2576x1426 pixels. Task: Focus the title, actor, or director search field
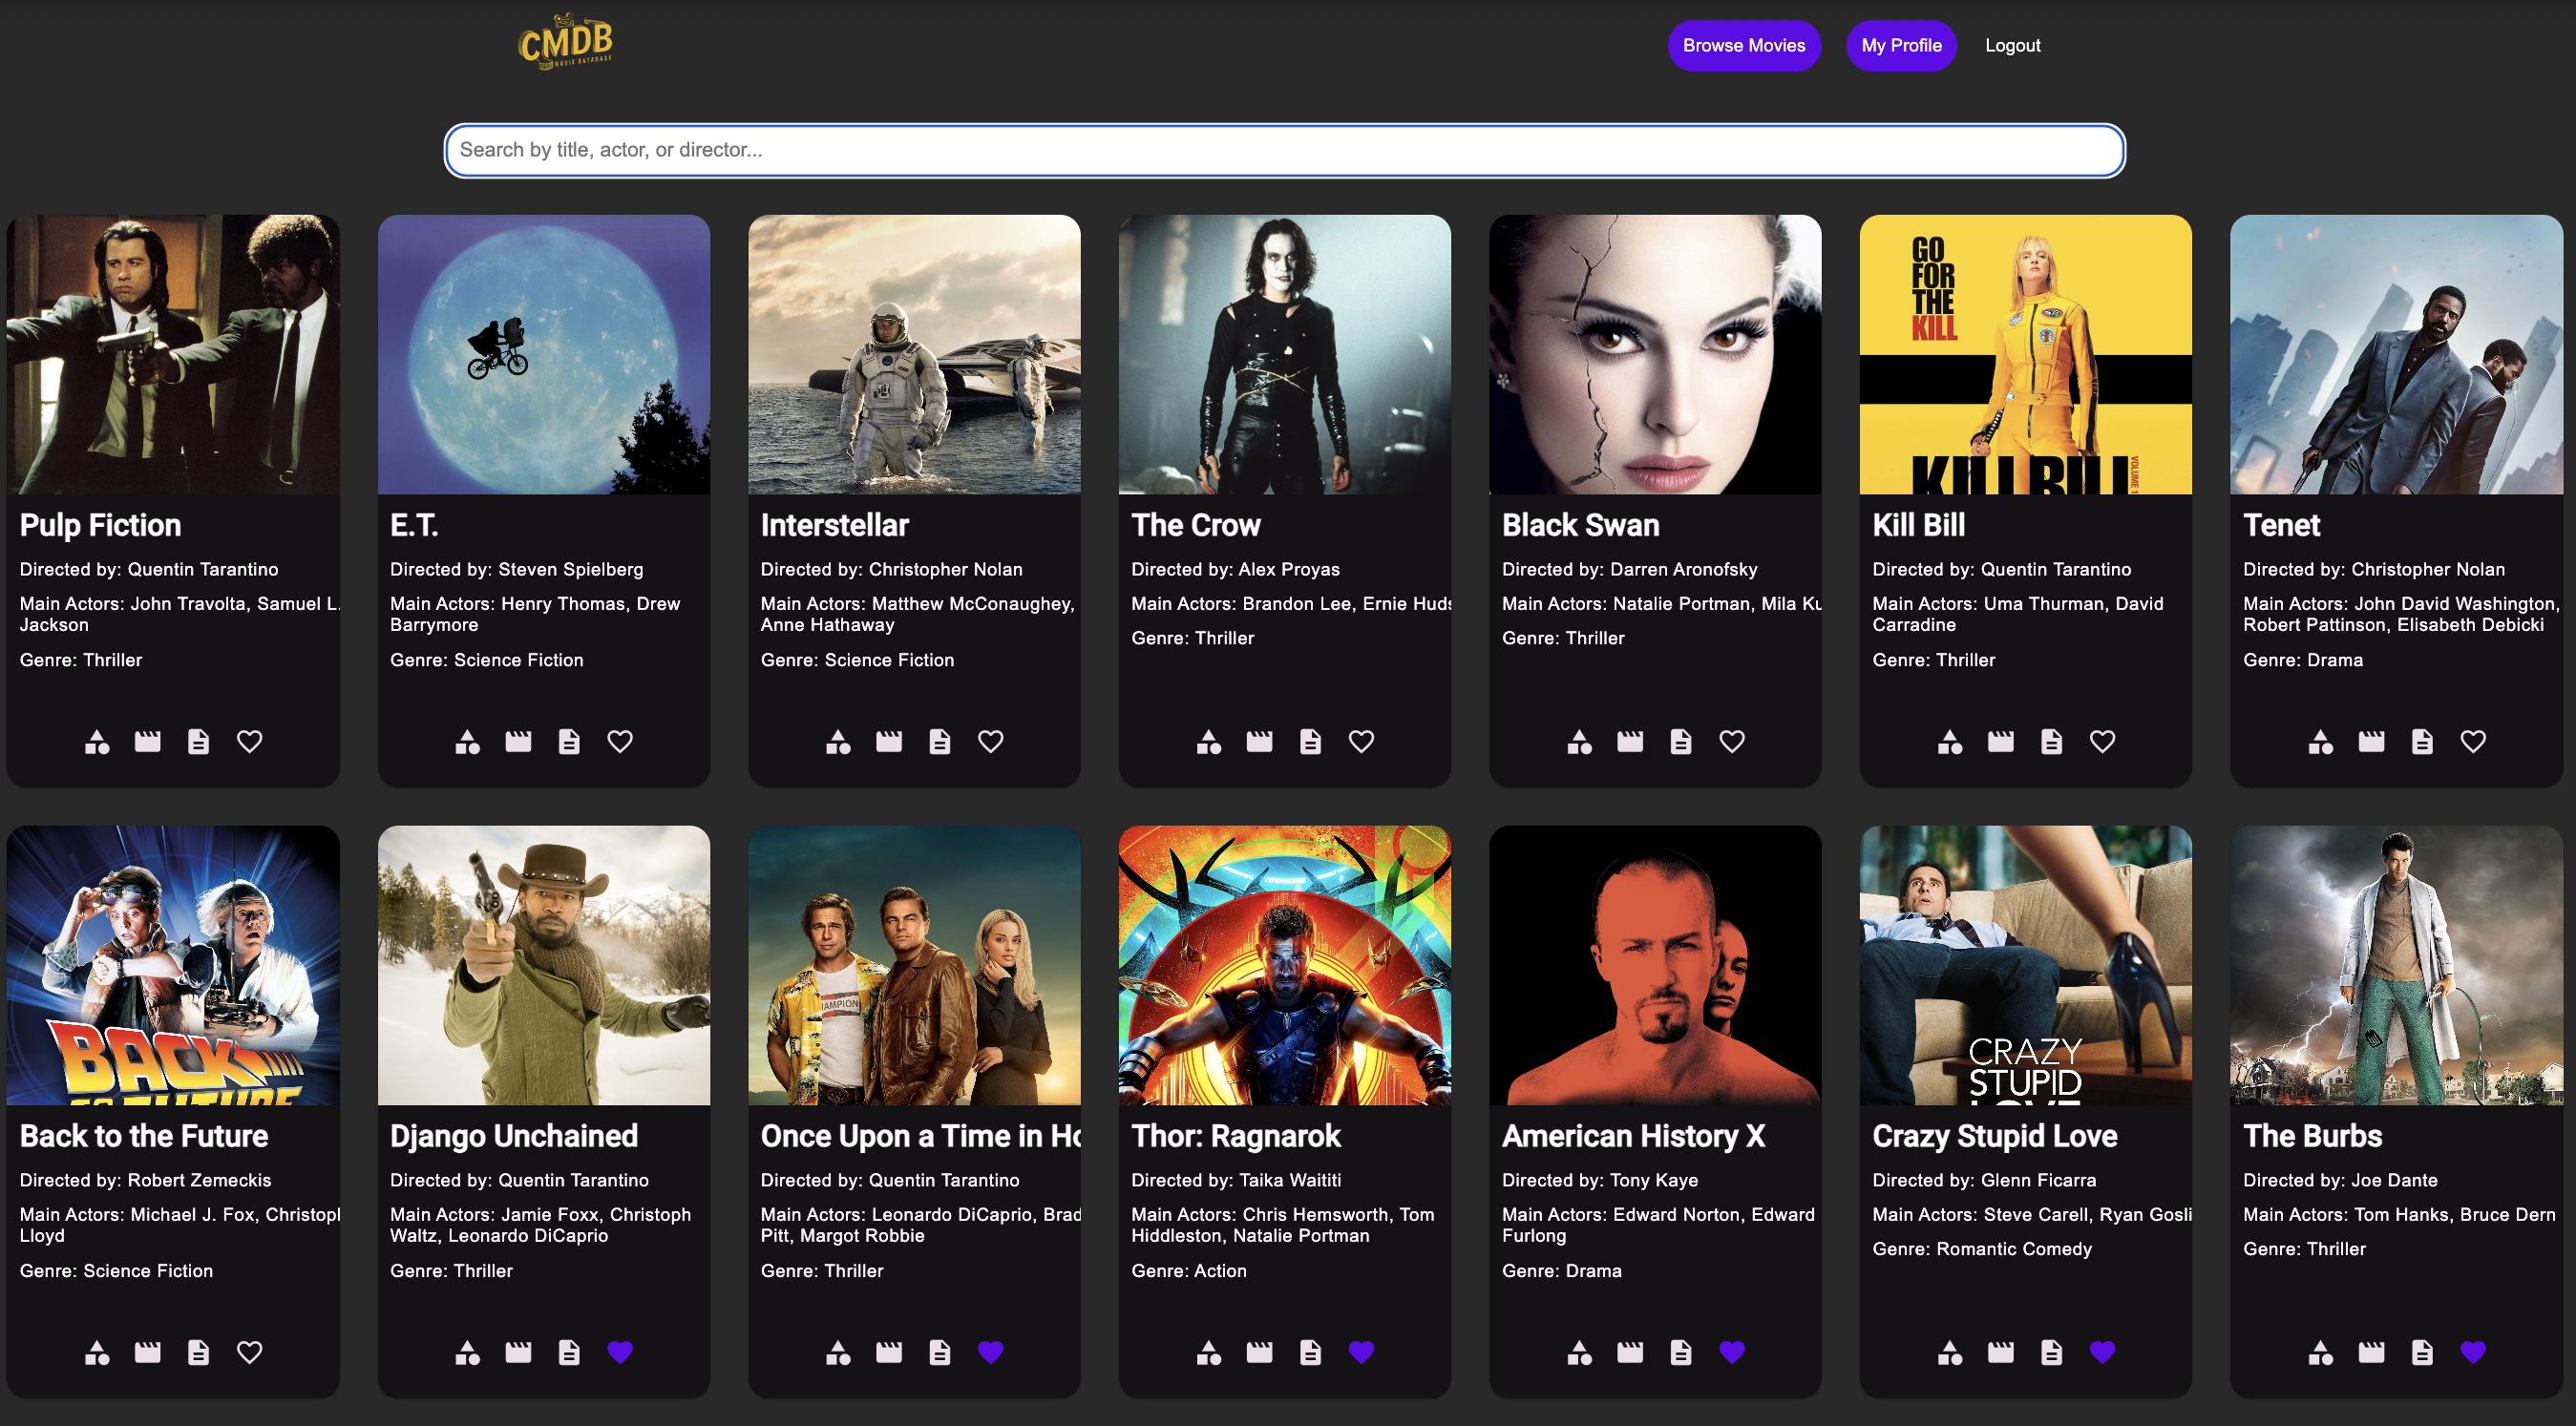point(1284,150)
